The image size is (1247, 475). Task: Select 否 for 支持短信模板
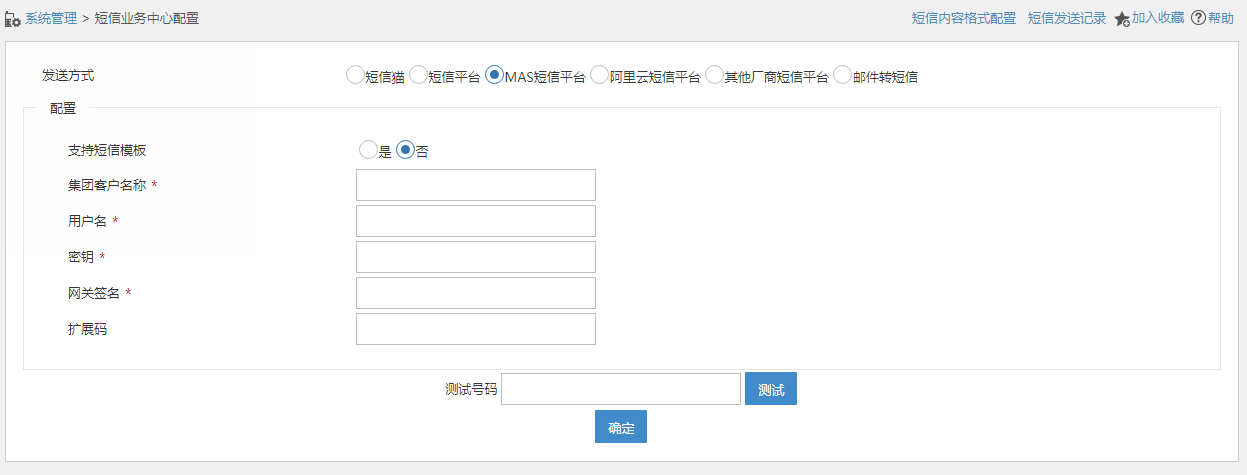(405, 150)
